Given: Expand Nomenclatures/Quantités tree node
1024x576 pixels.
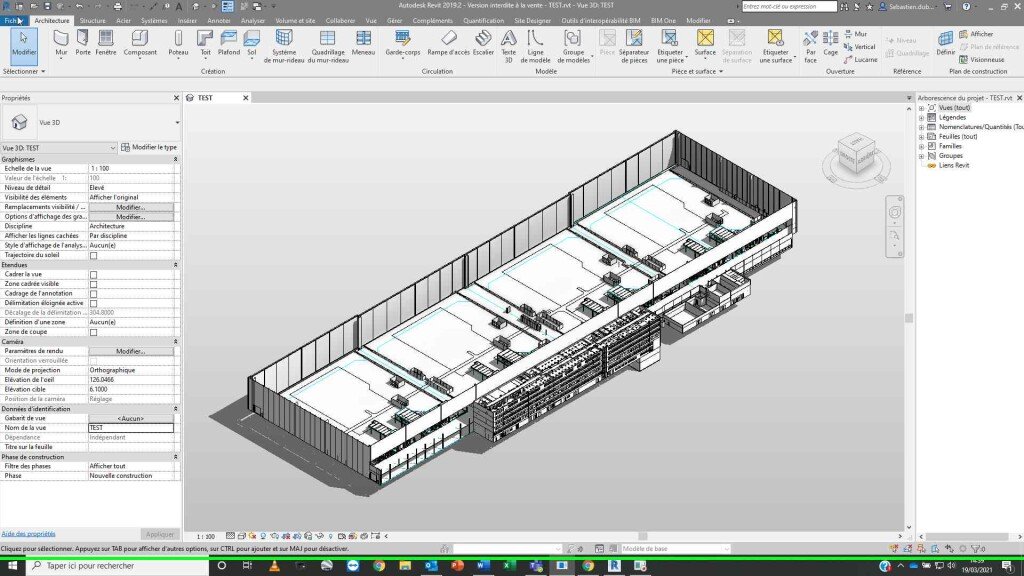Looking at the screenshot, I should (921, 127).
